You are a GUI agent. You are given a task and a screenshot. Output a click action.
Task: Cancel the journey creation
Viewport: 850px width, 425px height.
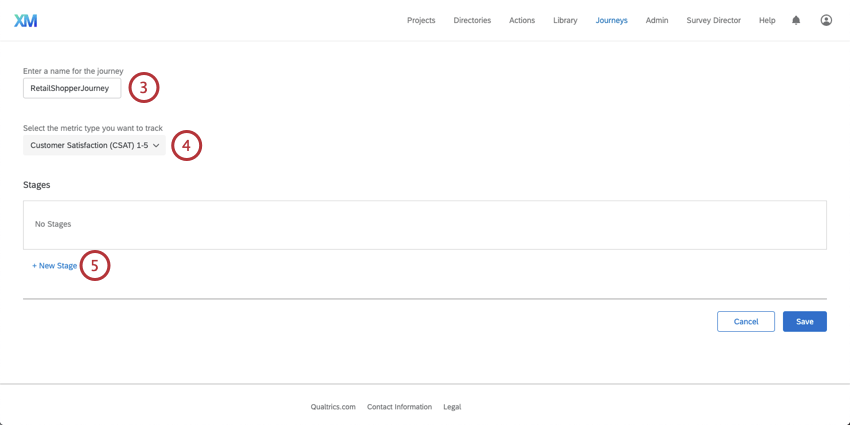click(746, 321)
